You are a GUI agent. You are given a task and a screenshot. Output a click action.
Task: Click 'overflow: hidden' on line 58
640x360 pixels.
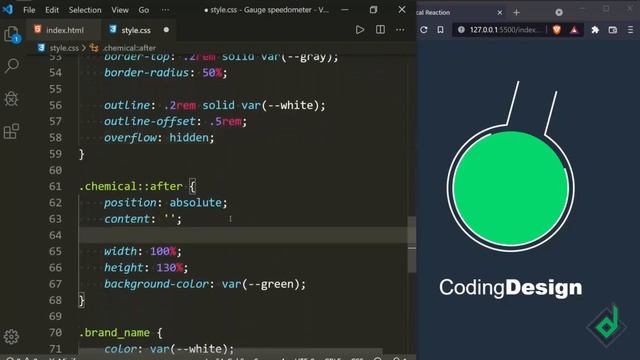tap(159, 138)
